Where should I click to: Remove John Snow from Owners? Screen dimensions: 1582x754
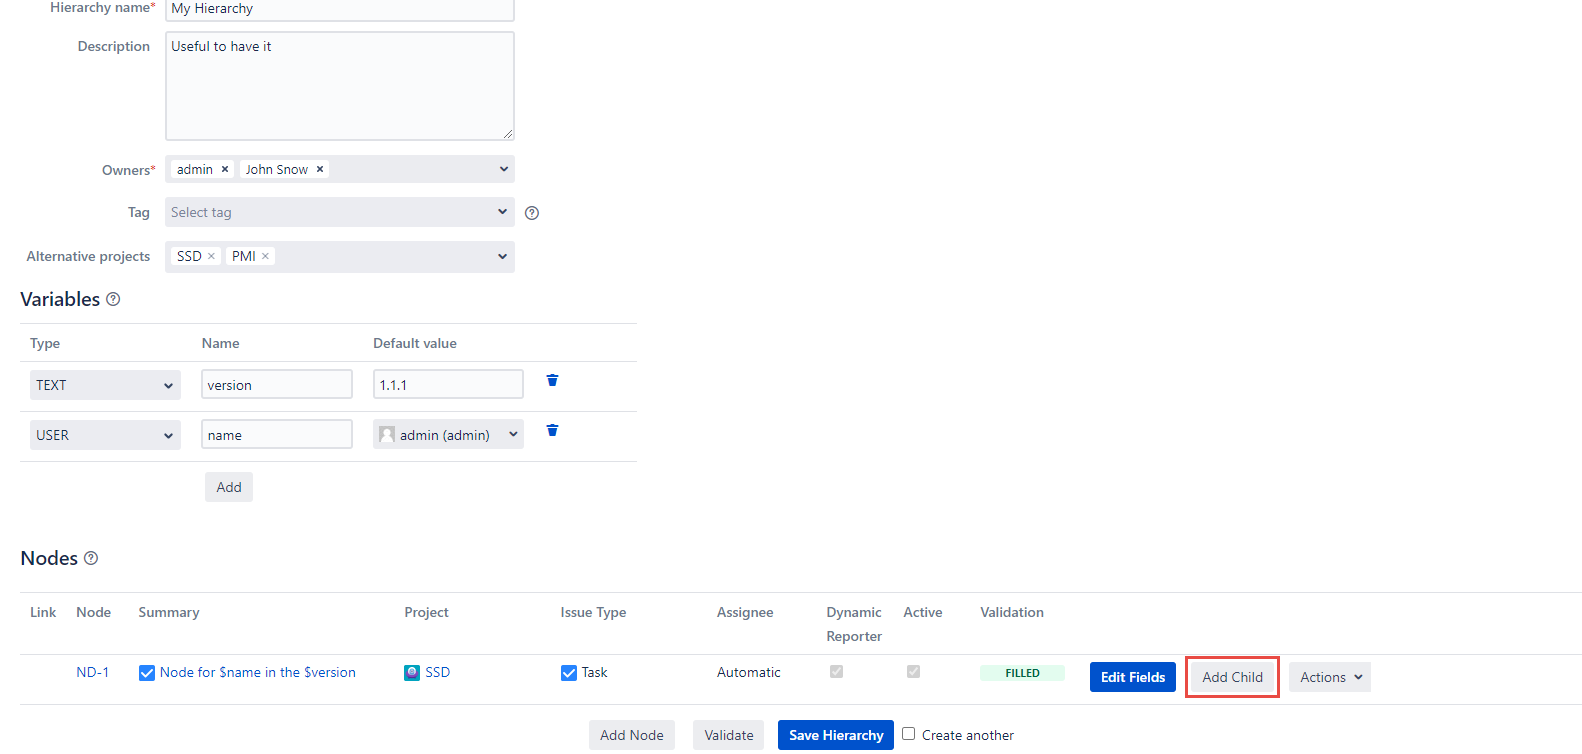tap(320, 169)
